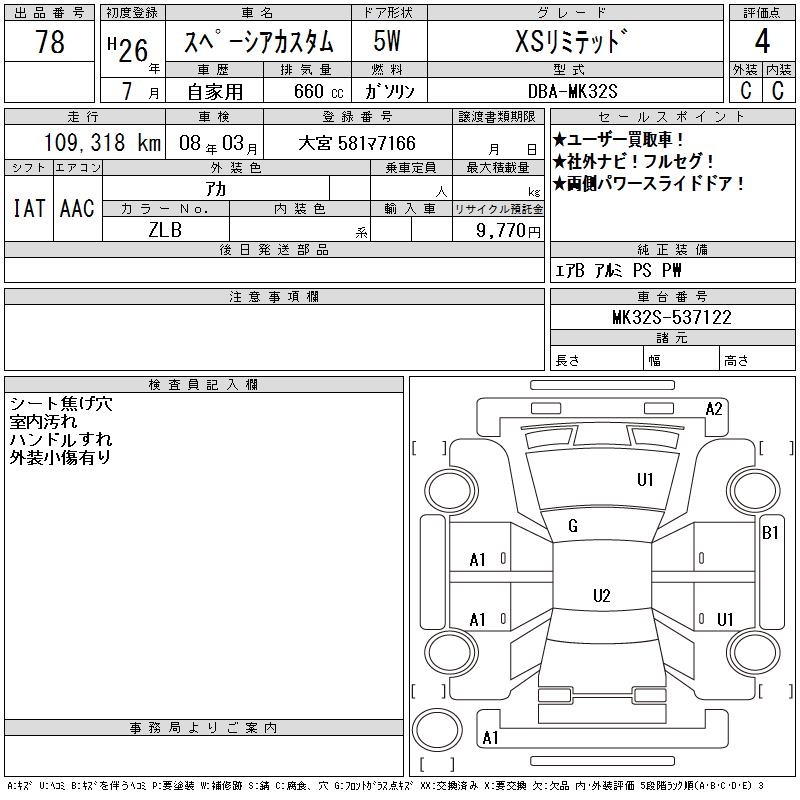Click the 幅 dimension field
Screen dimensions: 800x800
click(x=681, y=359)
